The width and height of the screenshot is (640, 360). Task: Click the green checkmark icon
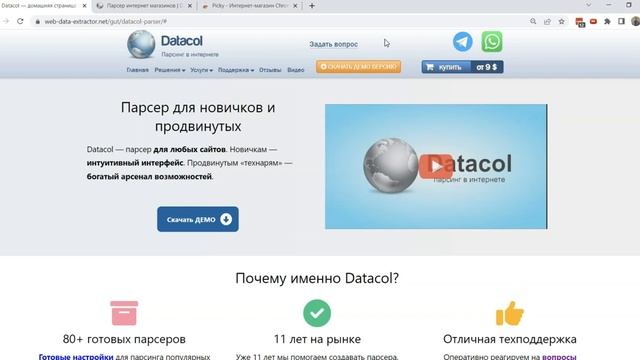click(317, 313)
